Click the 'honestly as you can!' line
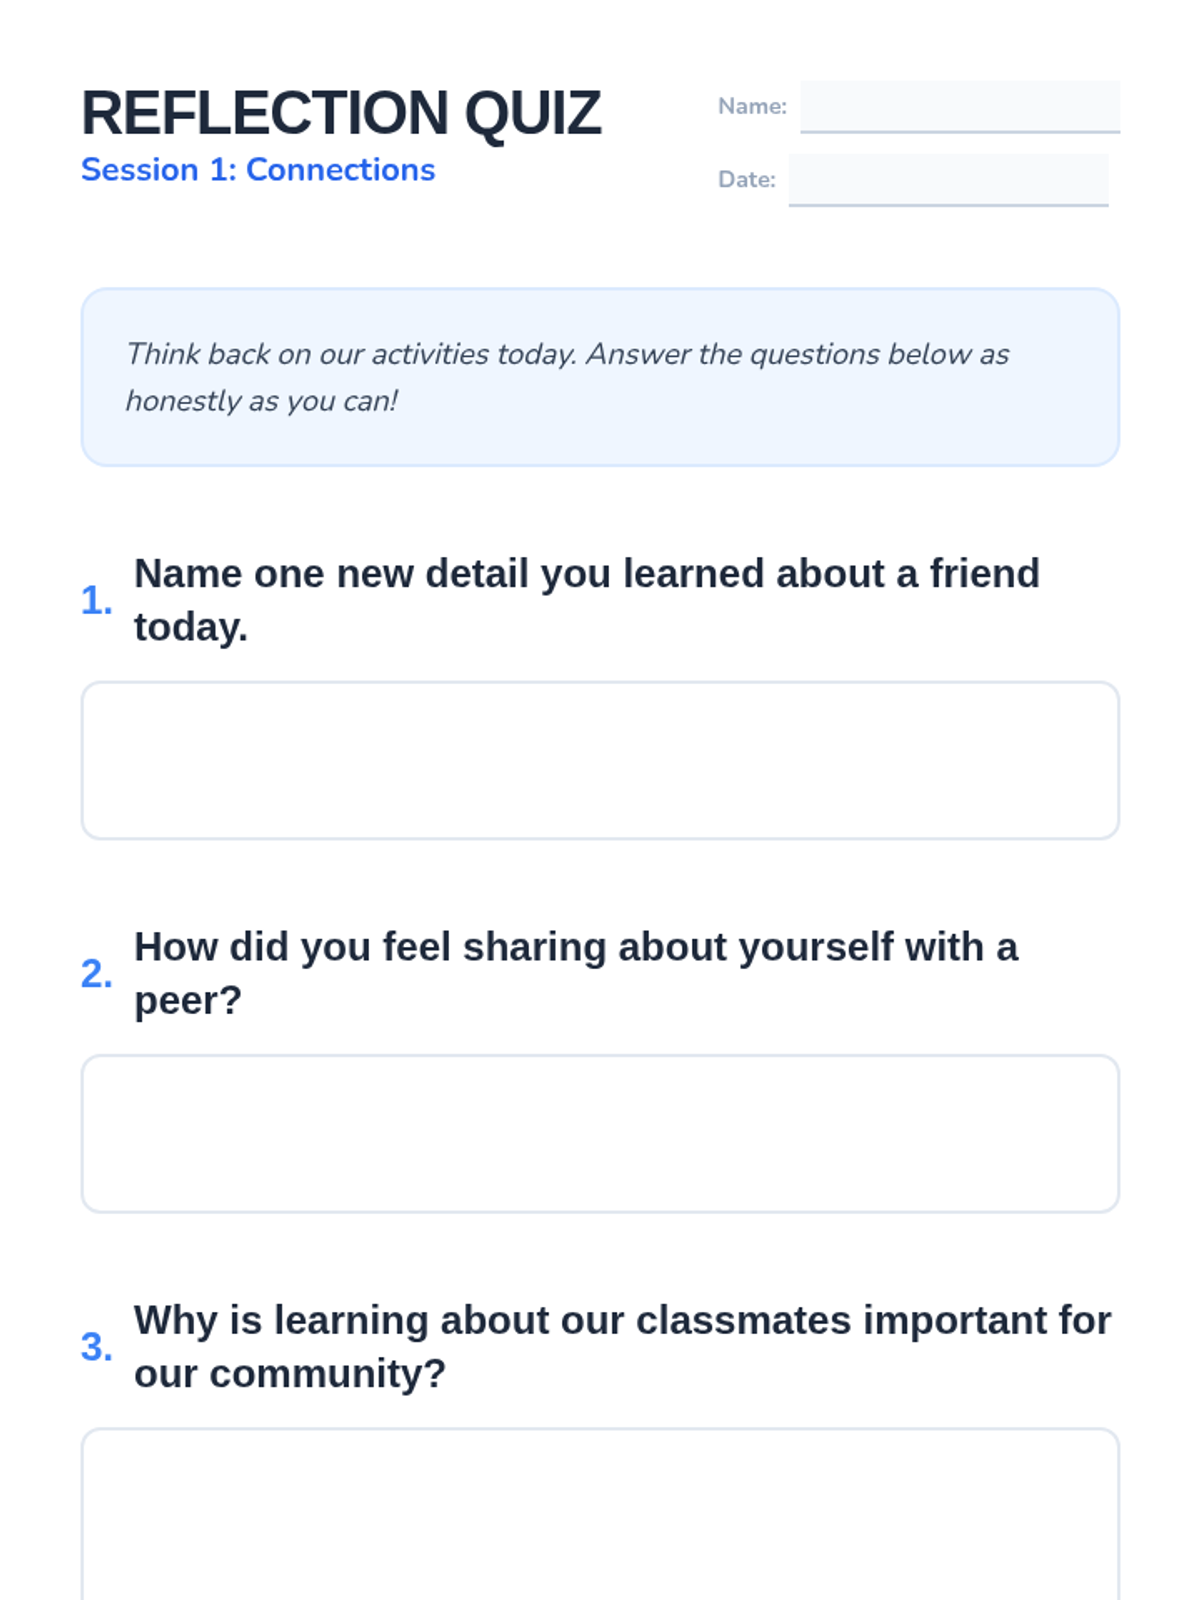The width and height of the screenshot is (1200, 1600). (x=261, y=401)
